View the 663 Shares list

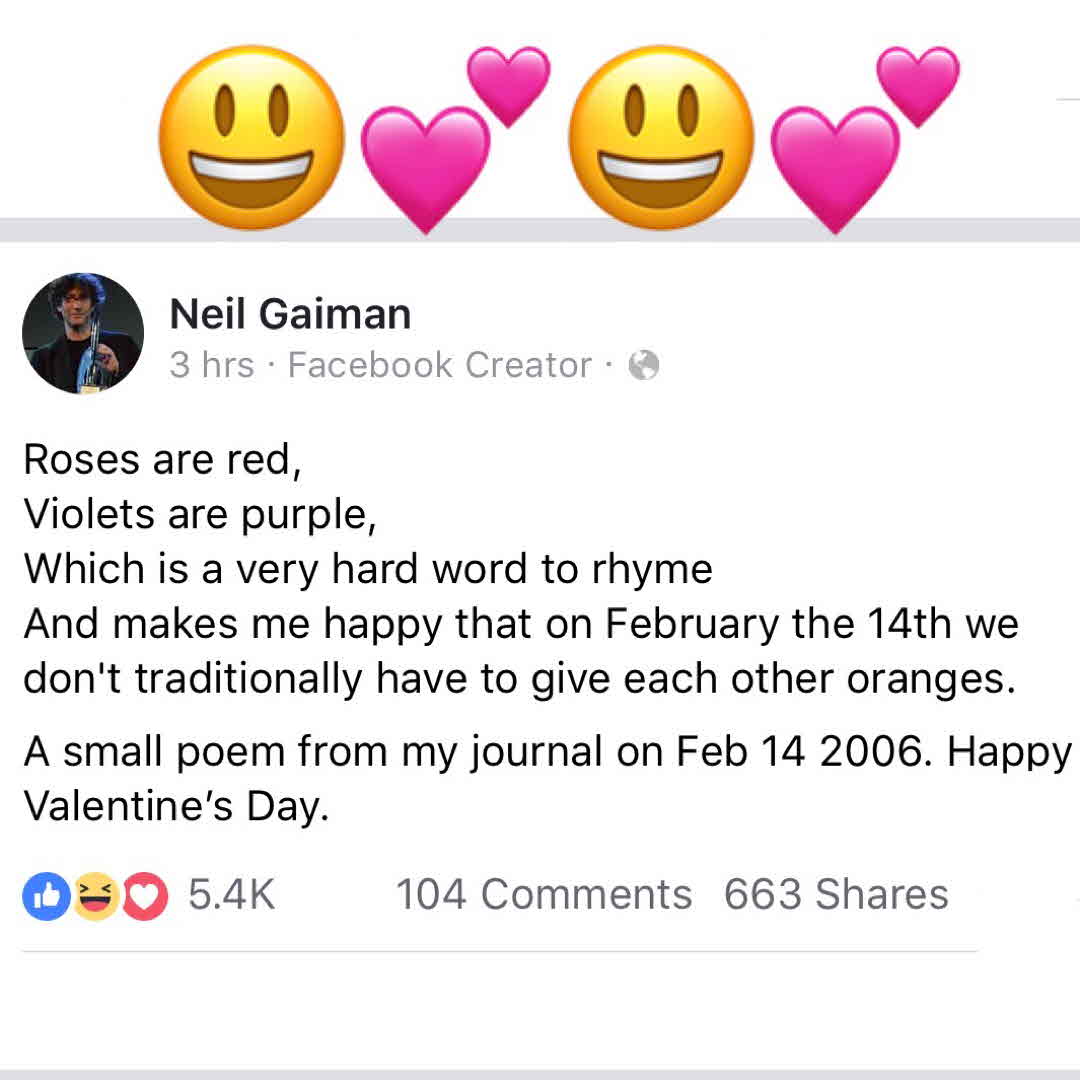tap(836, 894)
